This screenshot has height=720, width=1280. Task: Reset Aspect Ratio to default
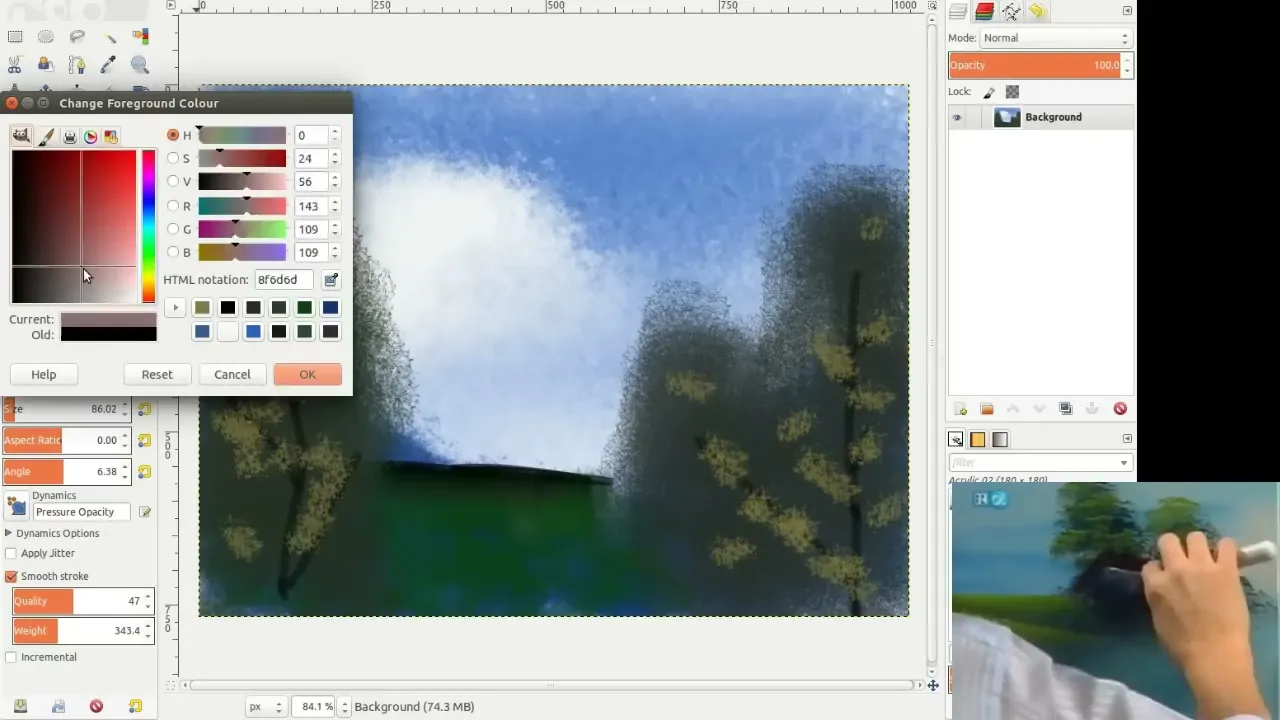tap(145, 440)
